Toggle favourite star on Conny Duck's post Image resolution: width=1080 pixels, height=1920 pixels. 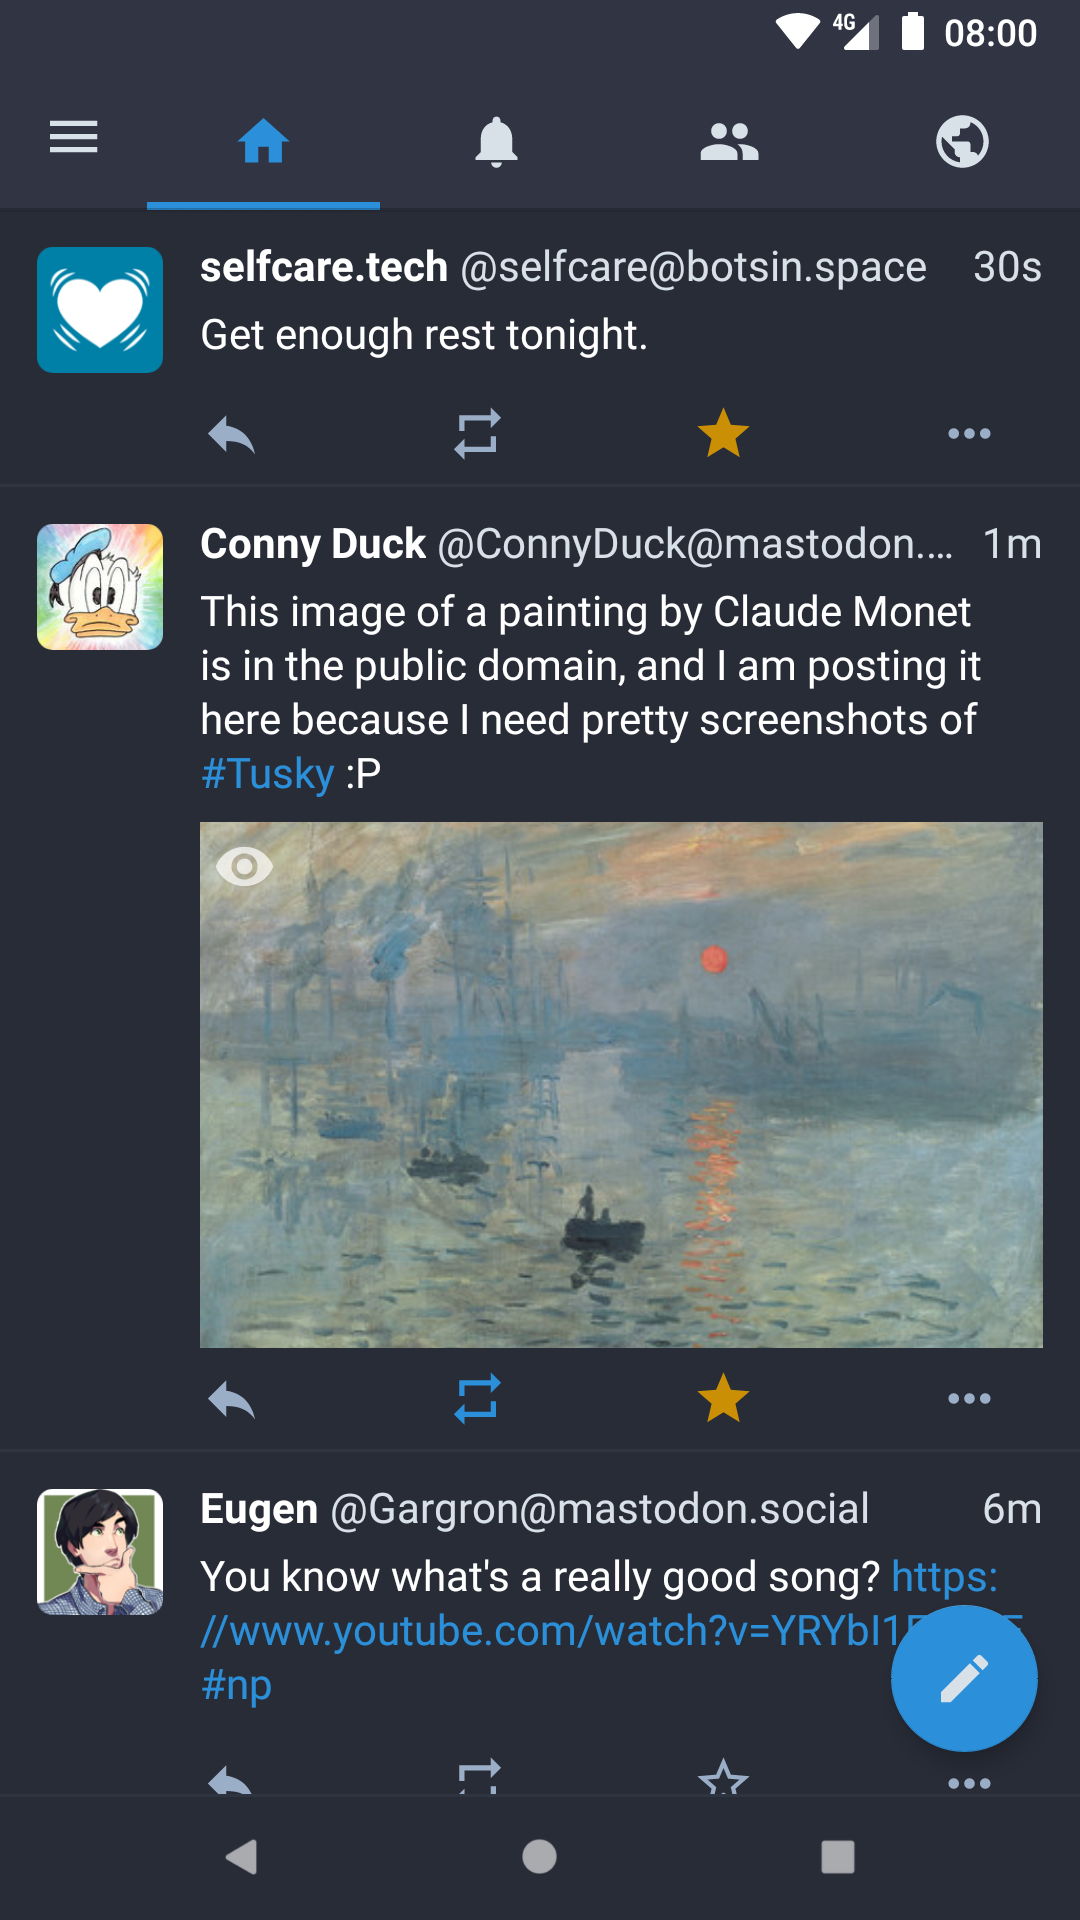(723, 1399)
